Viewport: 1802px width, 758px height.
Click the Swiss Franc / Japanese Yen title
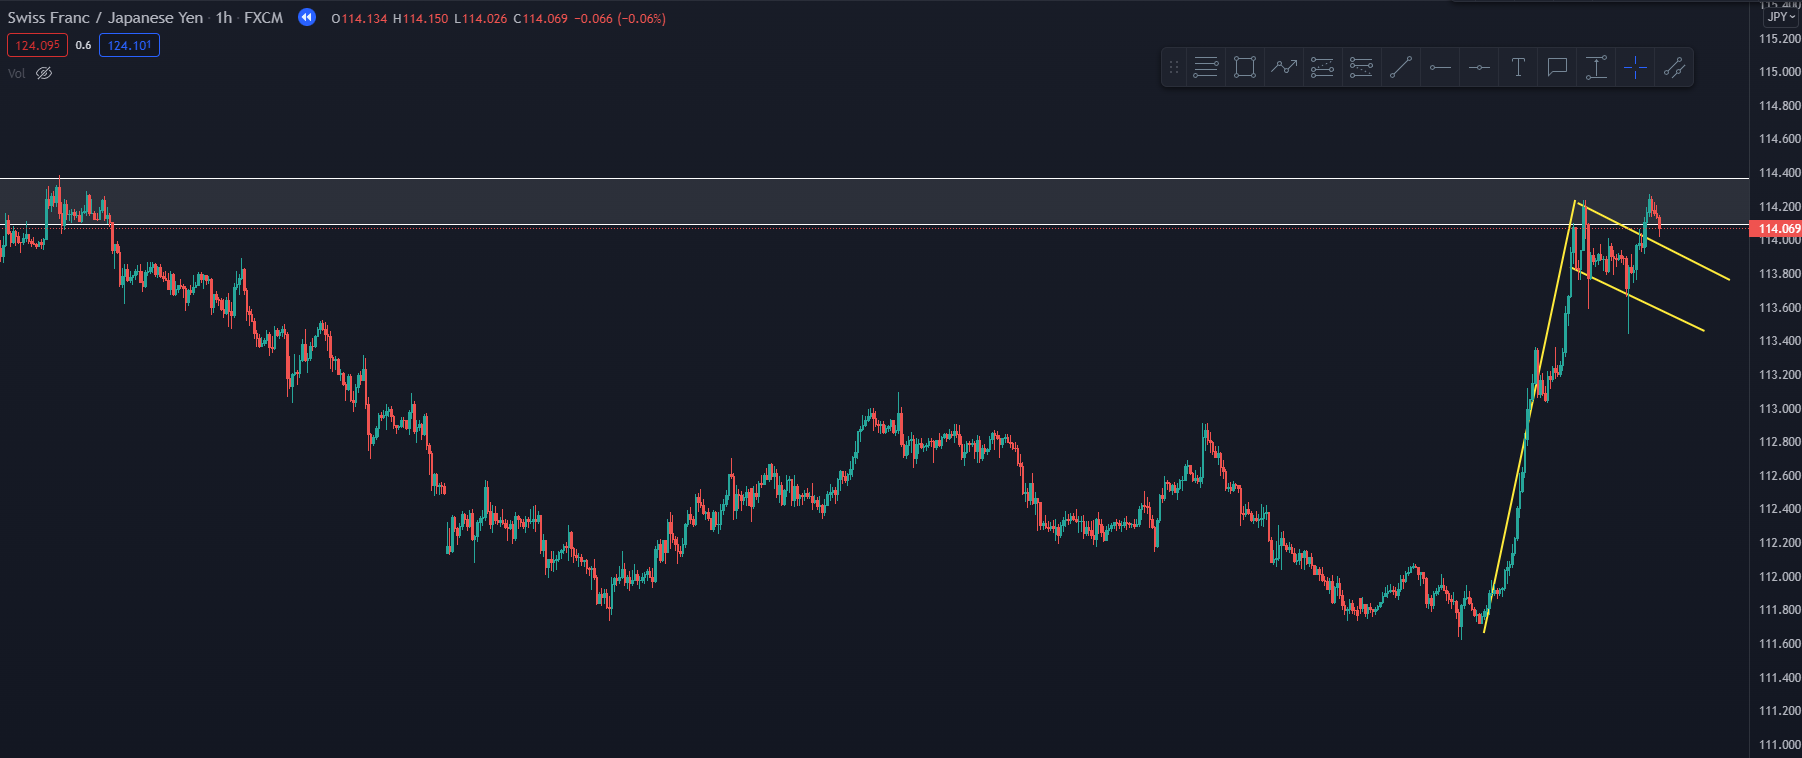pos(105,18)
